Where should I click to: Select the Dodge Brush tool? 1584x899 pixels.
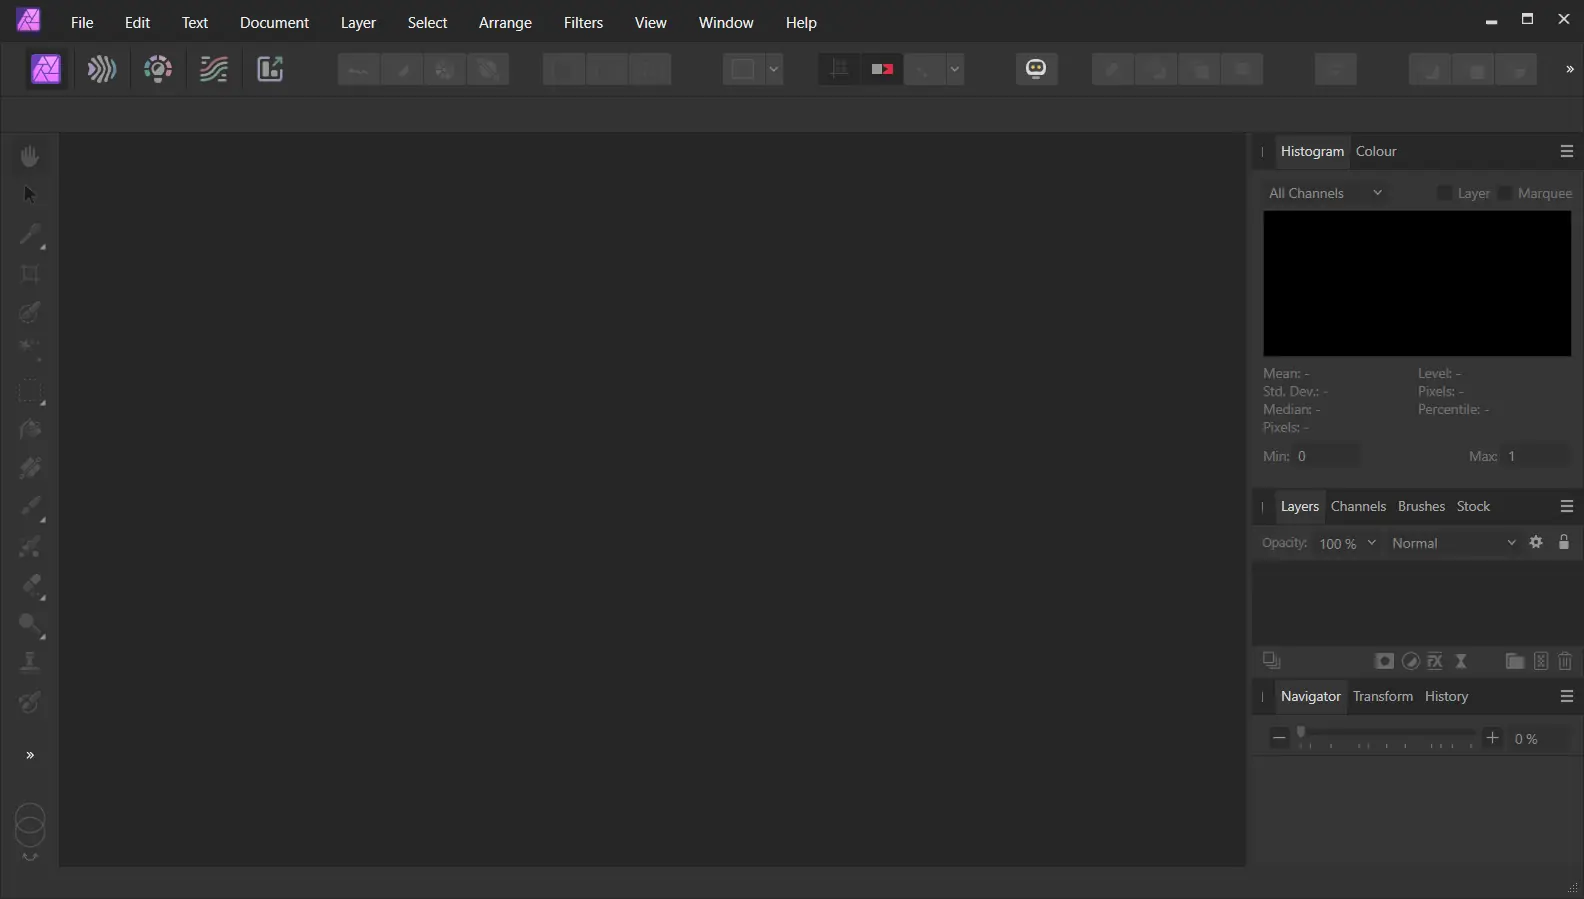click(30, 625)
